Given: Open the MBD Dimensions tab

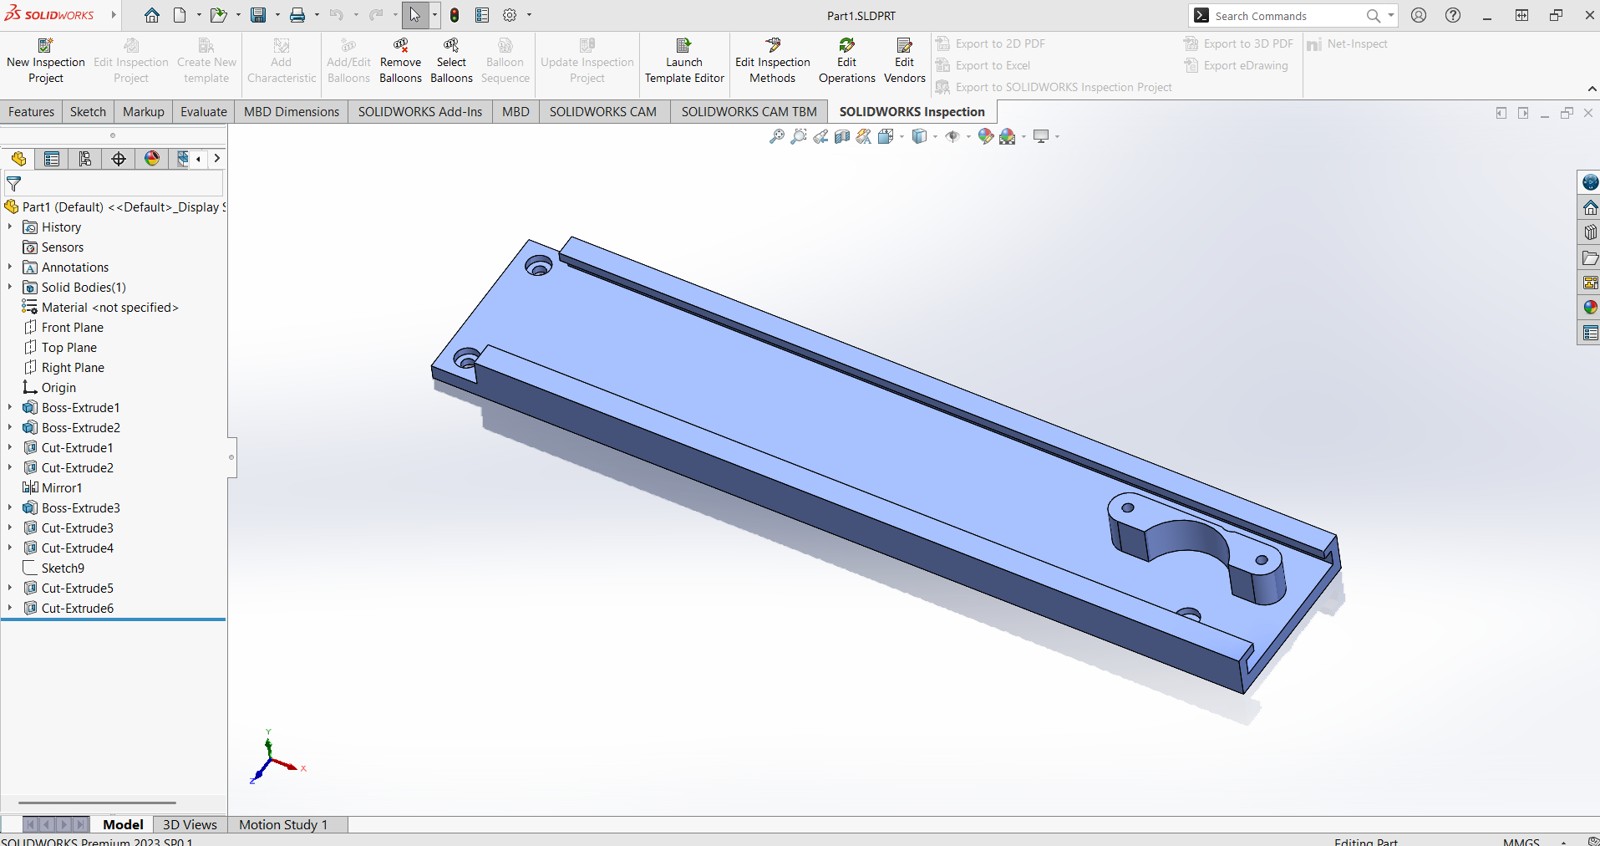Looking at the screenshot, I should click(x=292, y=112).
